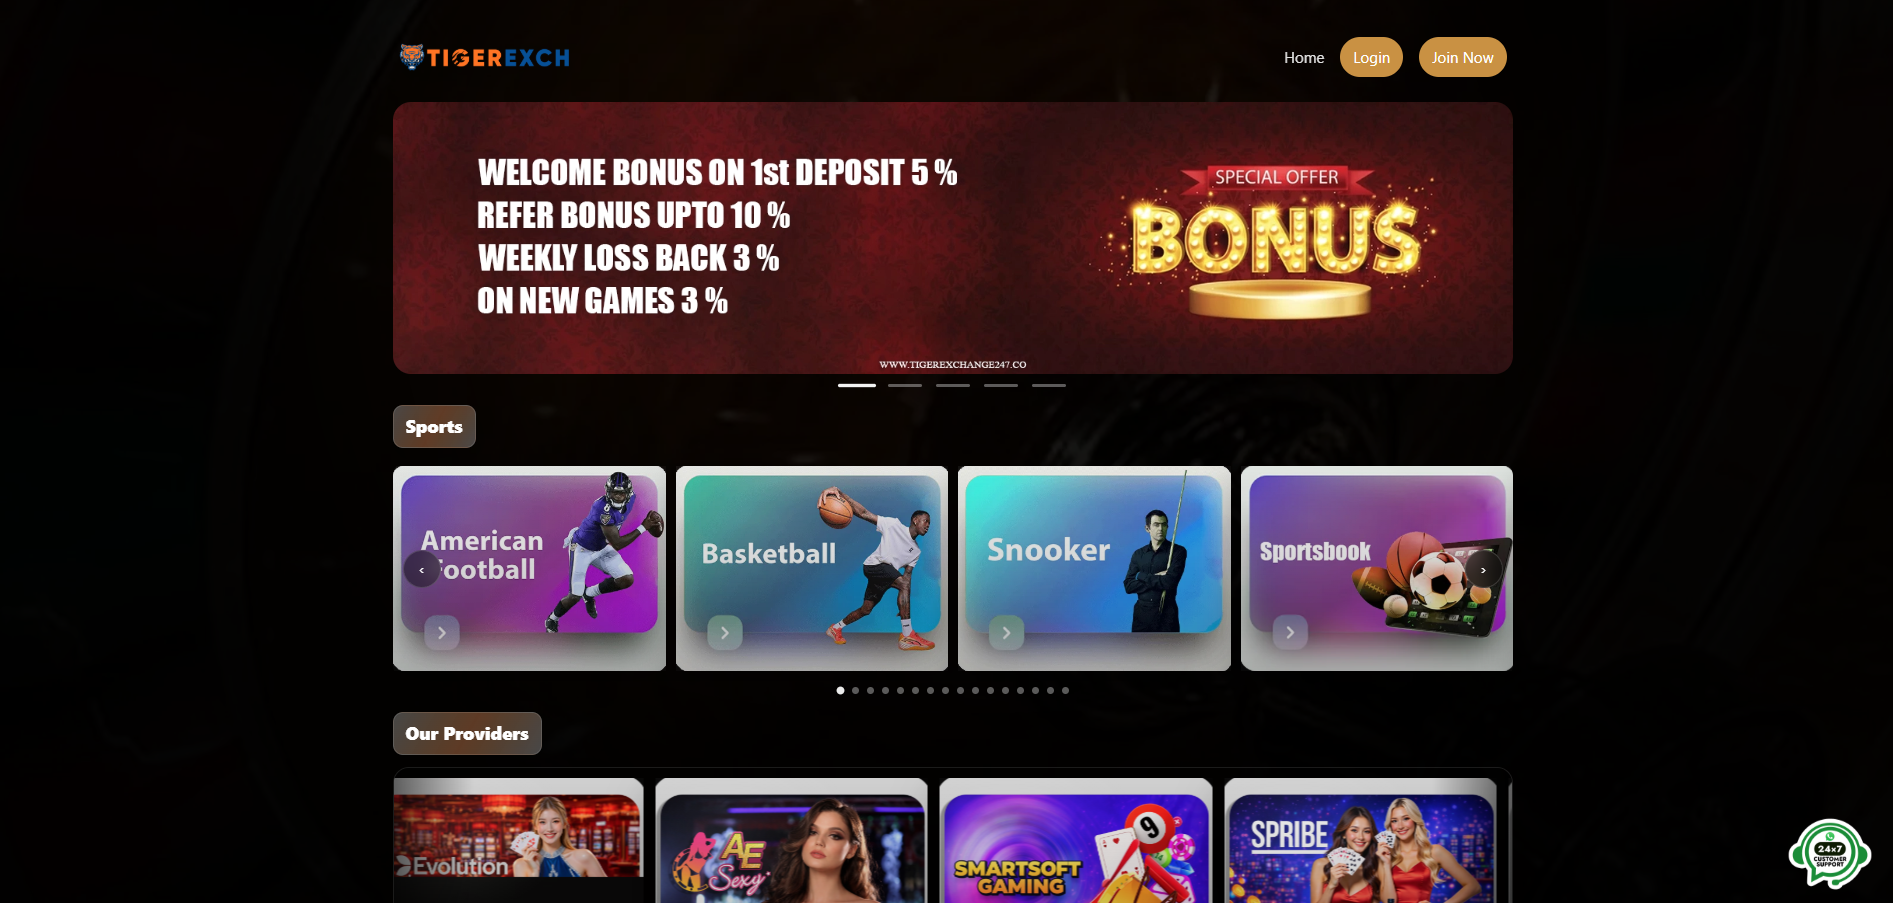This screenshot has width=1893, height=903.
Task: Select the last sports carousel dot
Action: pyautogui.click(x=1065, y=690)
